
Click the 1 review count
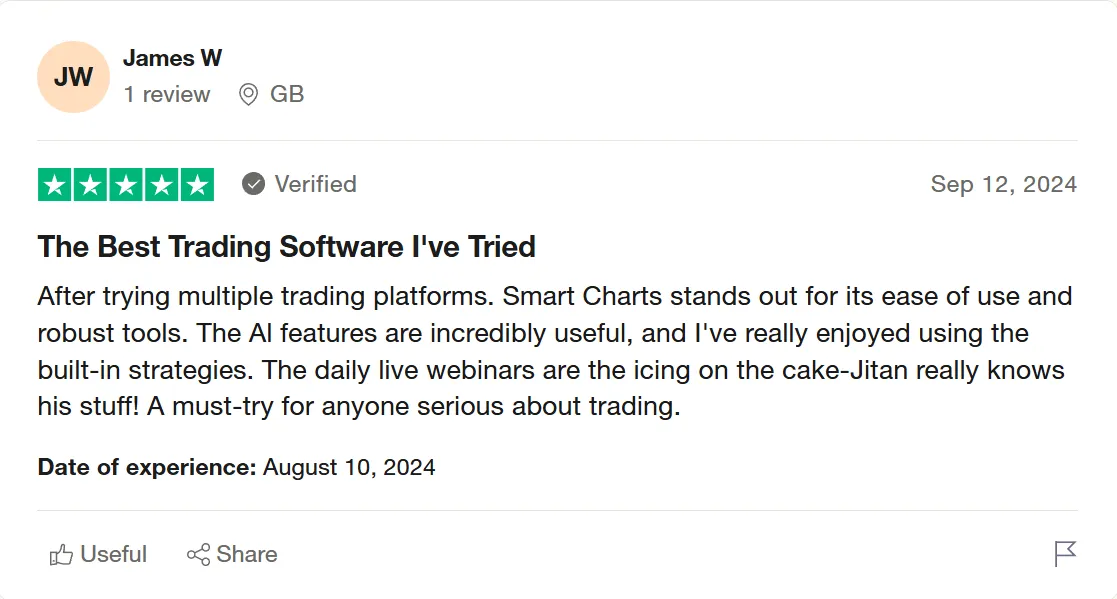(167, 94)
